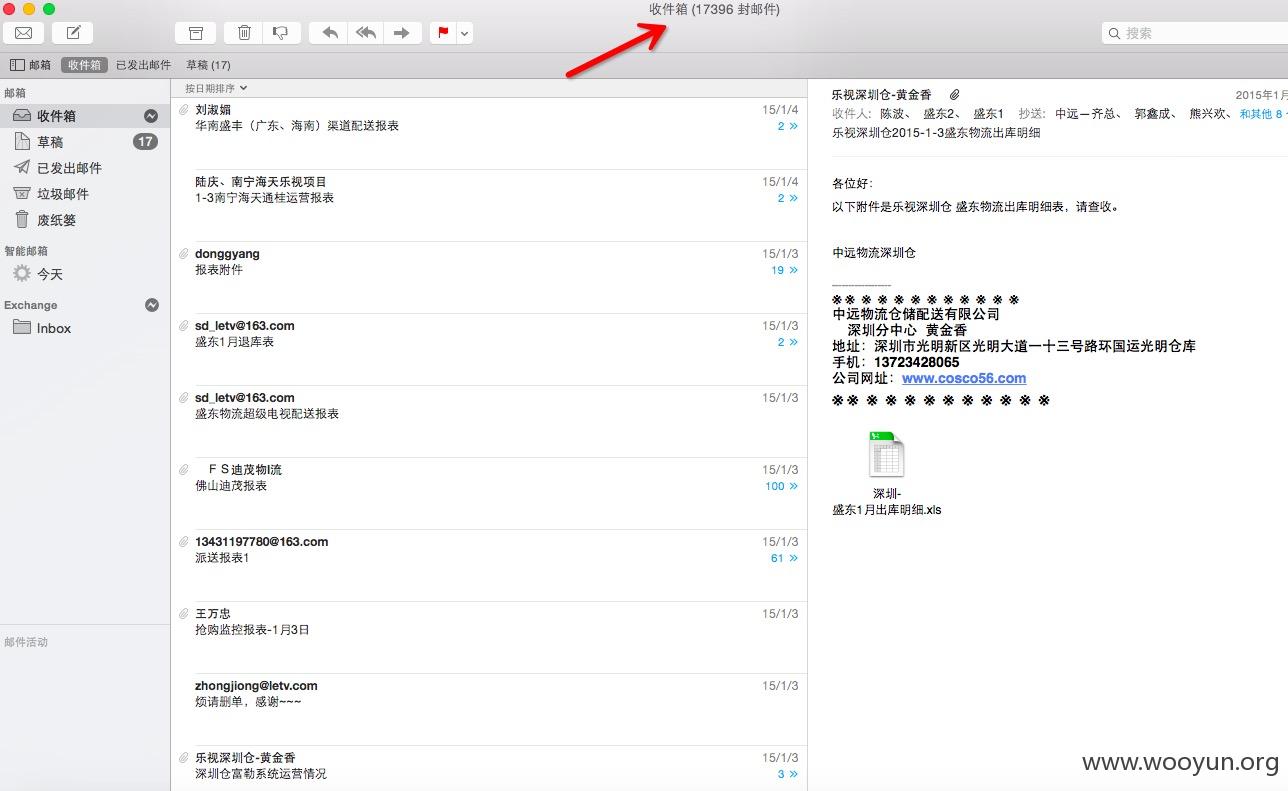Expand thread count 61 for 派送报表1

click(785, 558)
